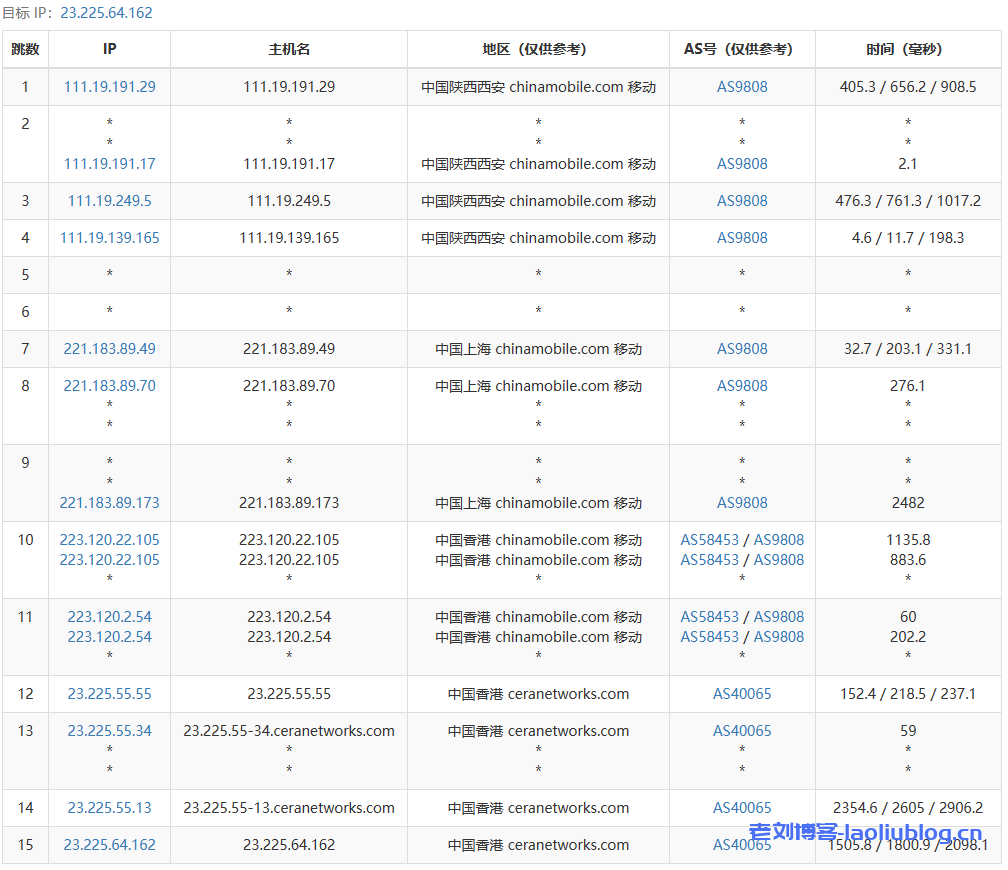Select the blue 111.19.249.5 IP link

pos(110,201)
